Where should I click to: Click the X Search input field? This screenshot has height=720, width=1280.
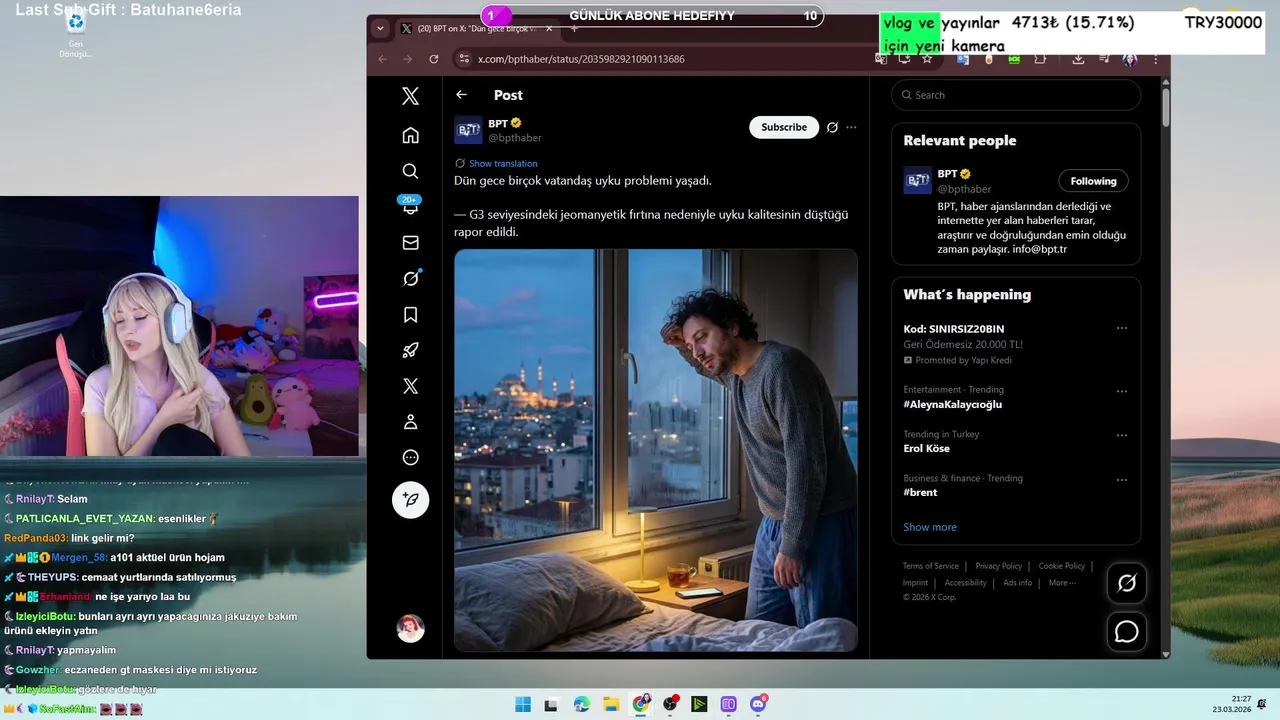(x=1016, y=95)
